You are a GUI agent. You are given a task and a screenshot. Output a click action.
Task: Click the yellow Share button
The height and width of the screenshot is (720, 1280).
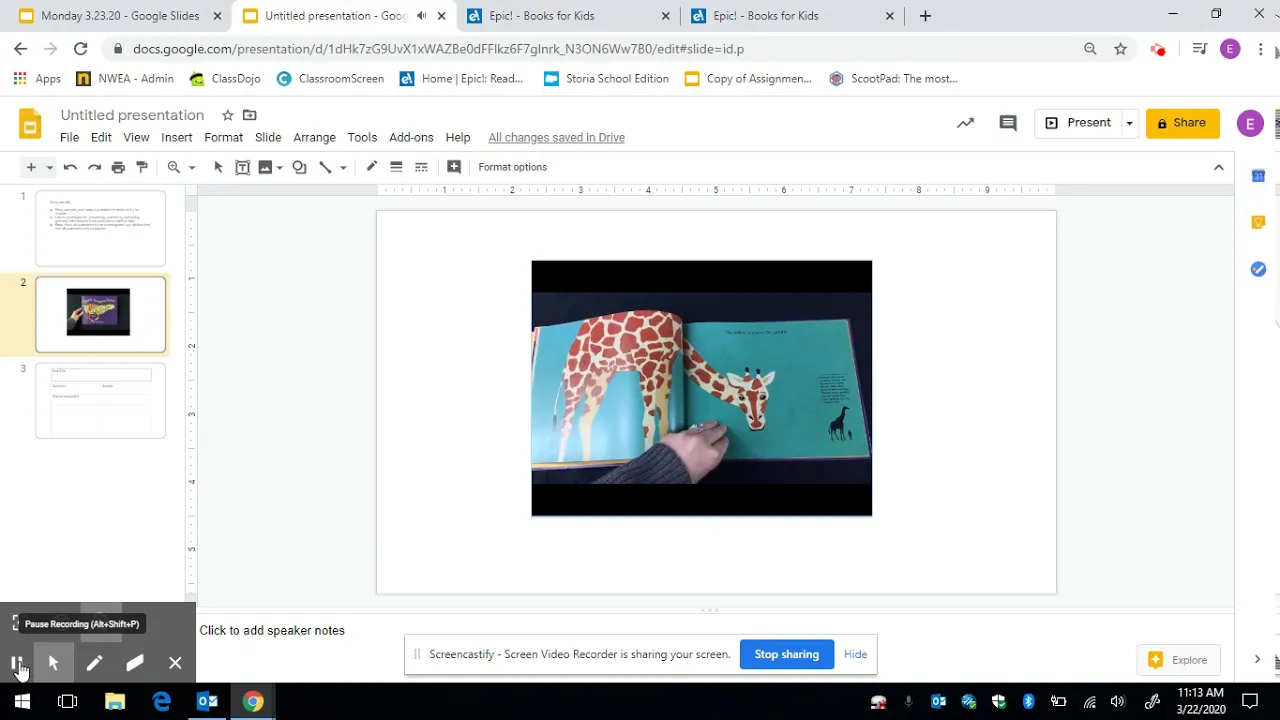pyautogui.click(x=1182, y=123)
